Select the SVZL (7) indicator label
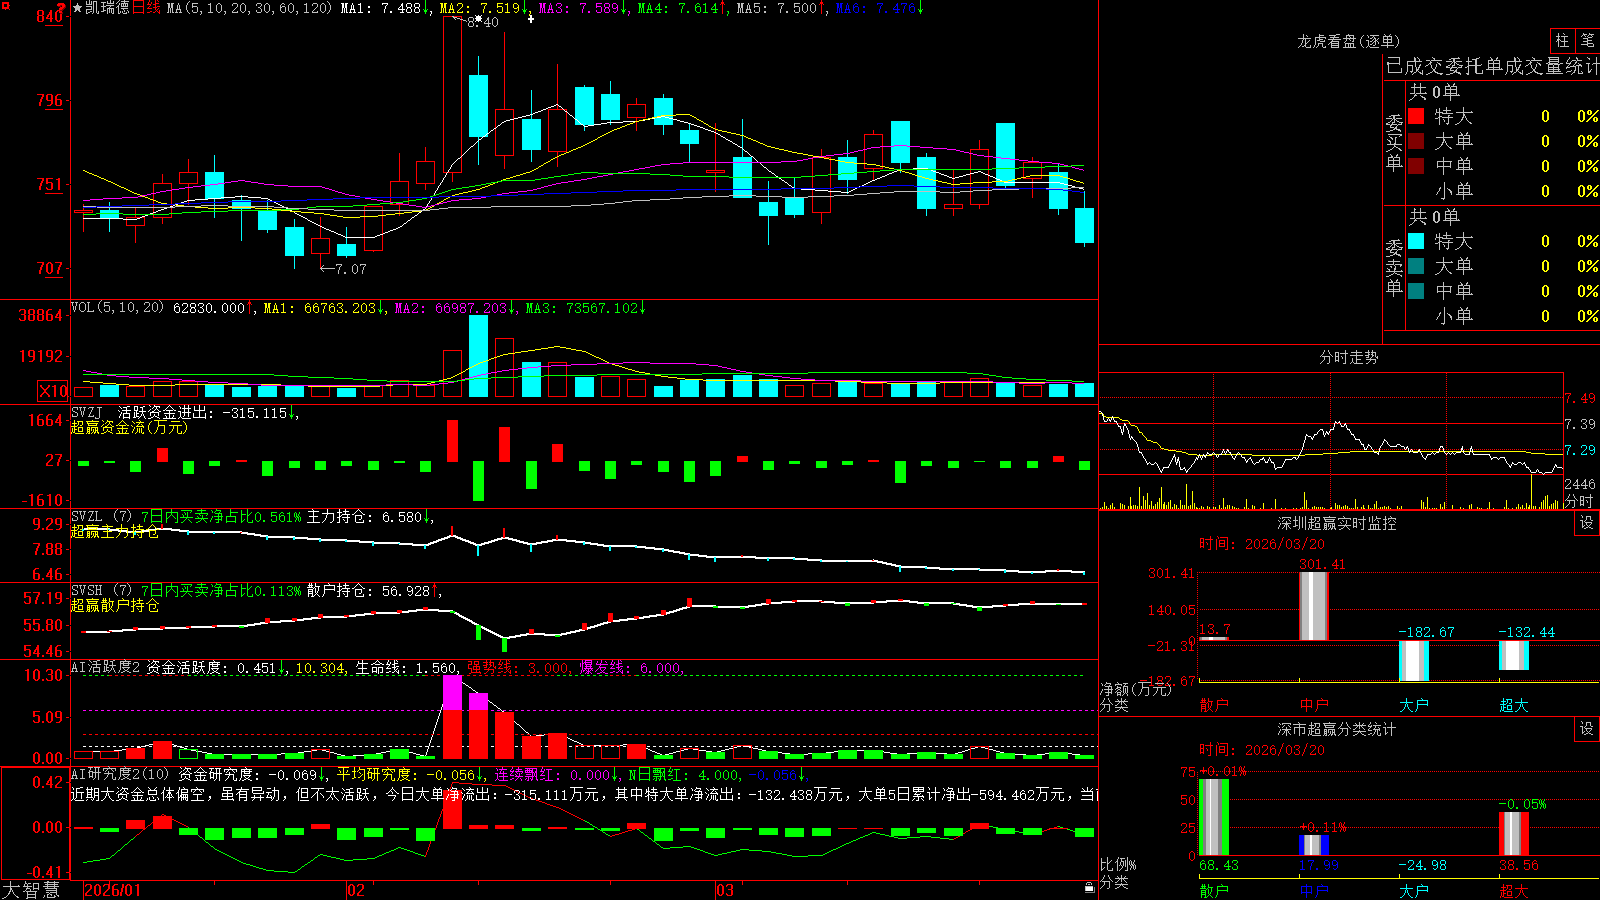Screen dimensions: 1600x900 point(101,517)
